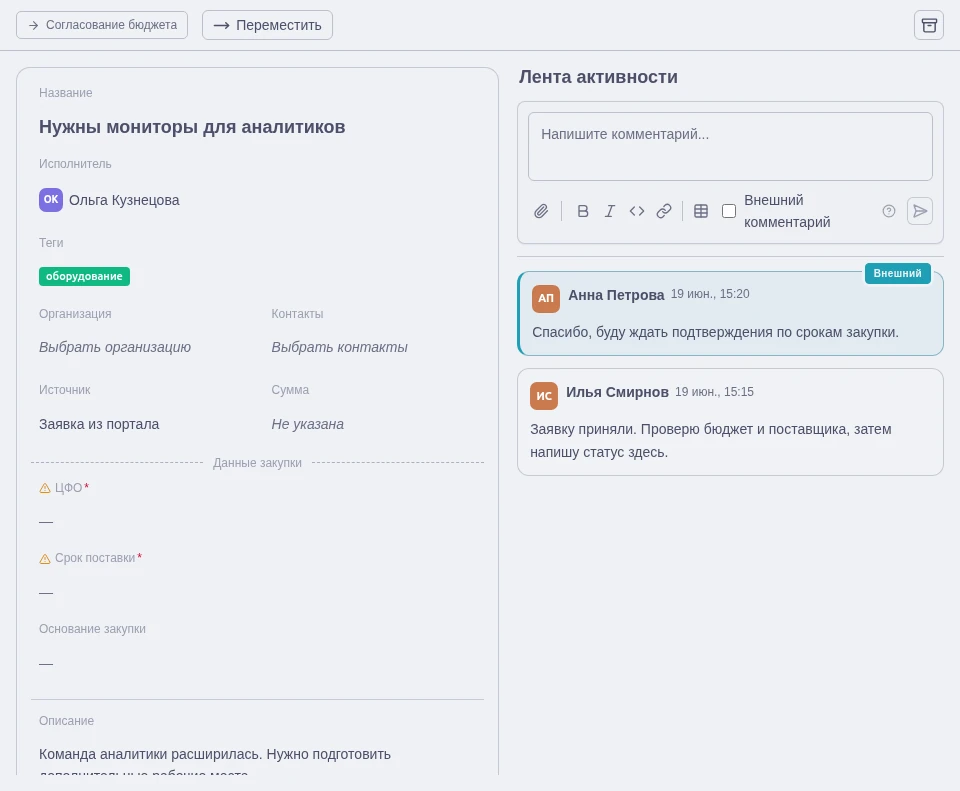This screenshot has height=791, width=960.
Task: Focus the Напишите комментарий text box
Action: tap(730, 146)
